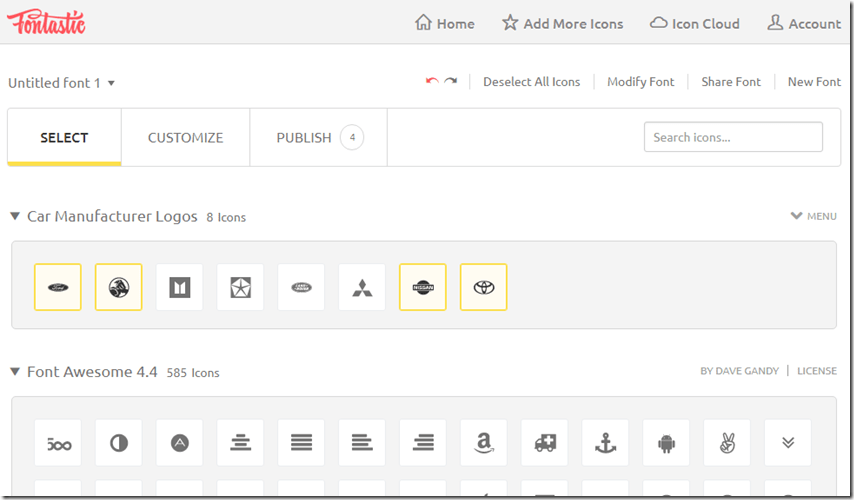854x500 pixels.
Task: Pick the Amazon icon in Font Awesome
Action: click(x=484, y=443)
